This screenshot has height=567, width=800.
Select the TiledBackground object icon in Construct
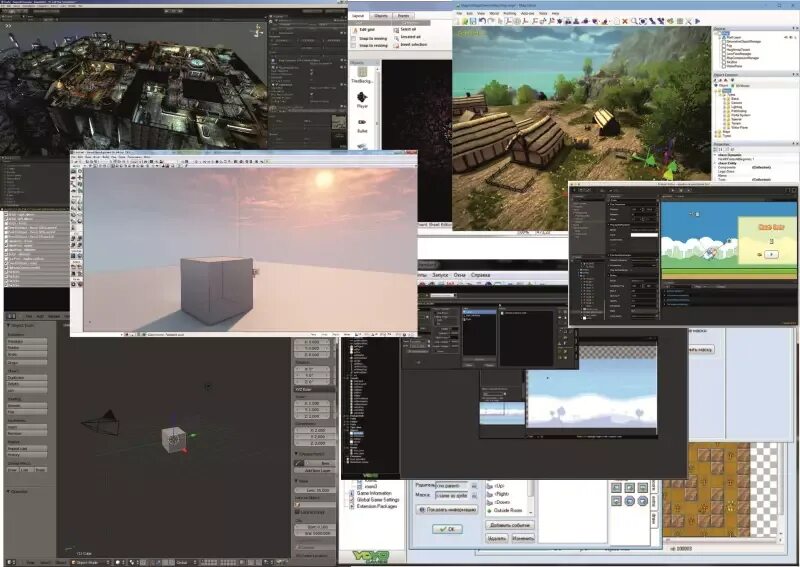pos(362,72)
